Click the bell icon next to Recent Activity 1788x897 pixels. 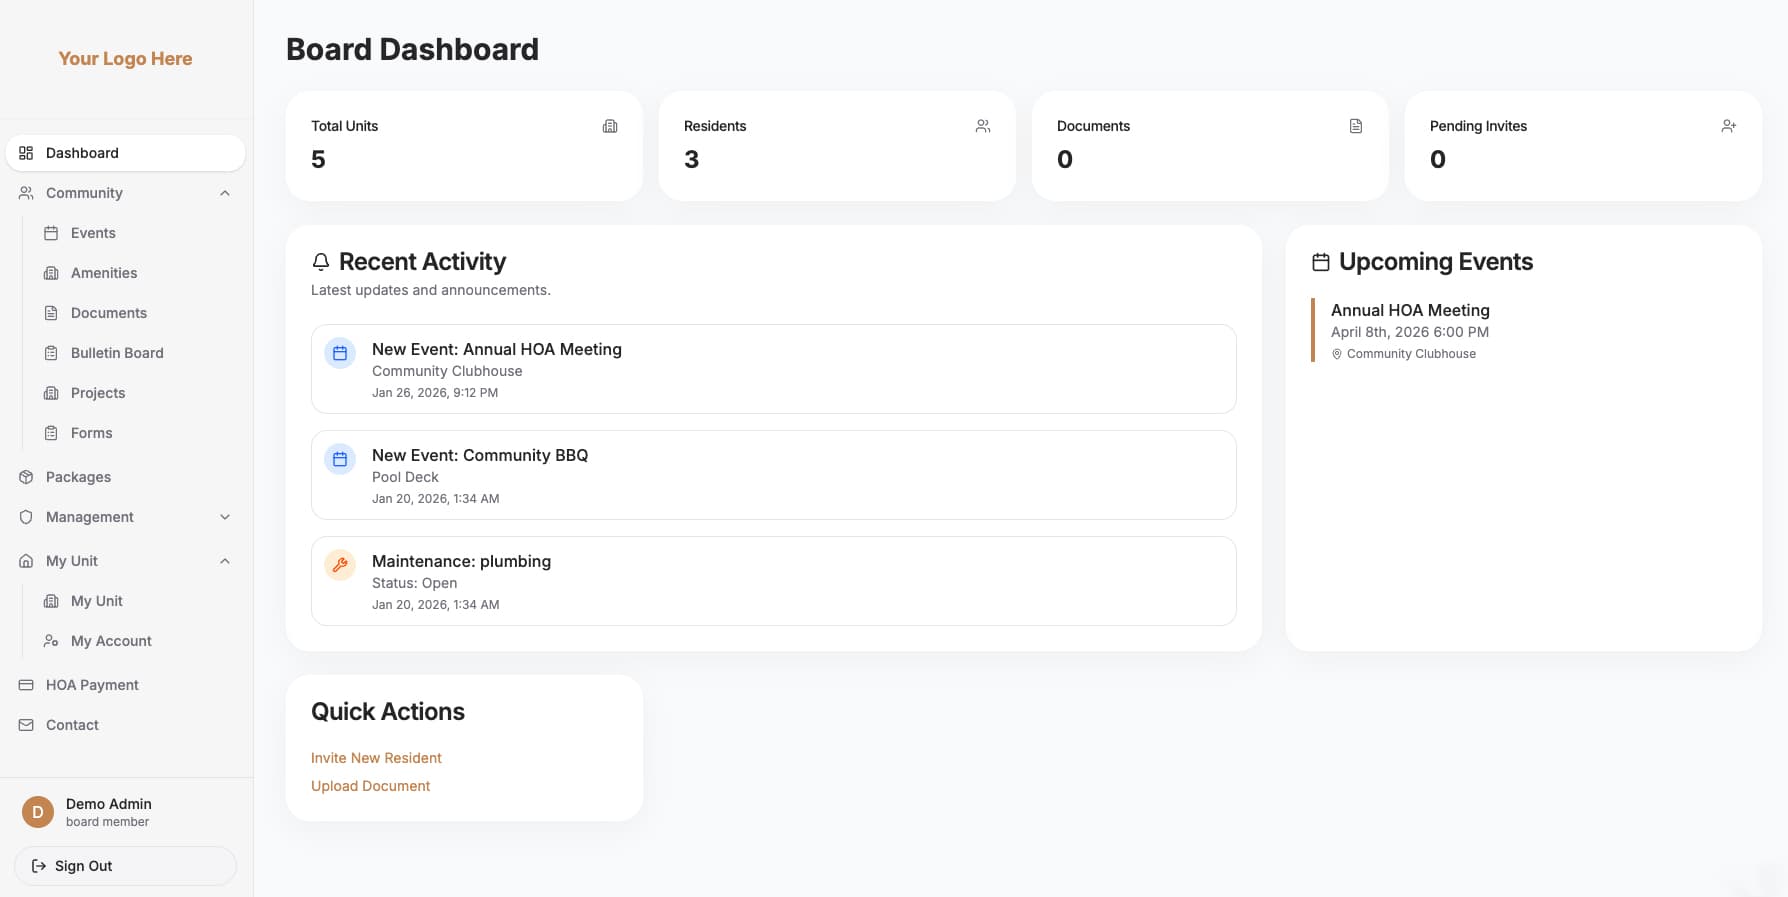[320, 262]
